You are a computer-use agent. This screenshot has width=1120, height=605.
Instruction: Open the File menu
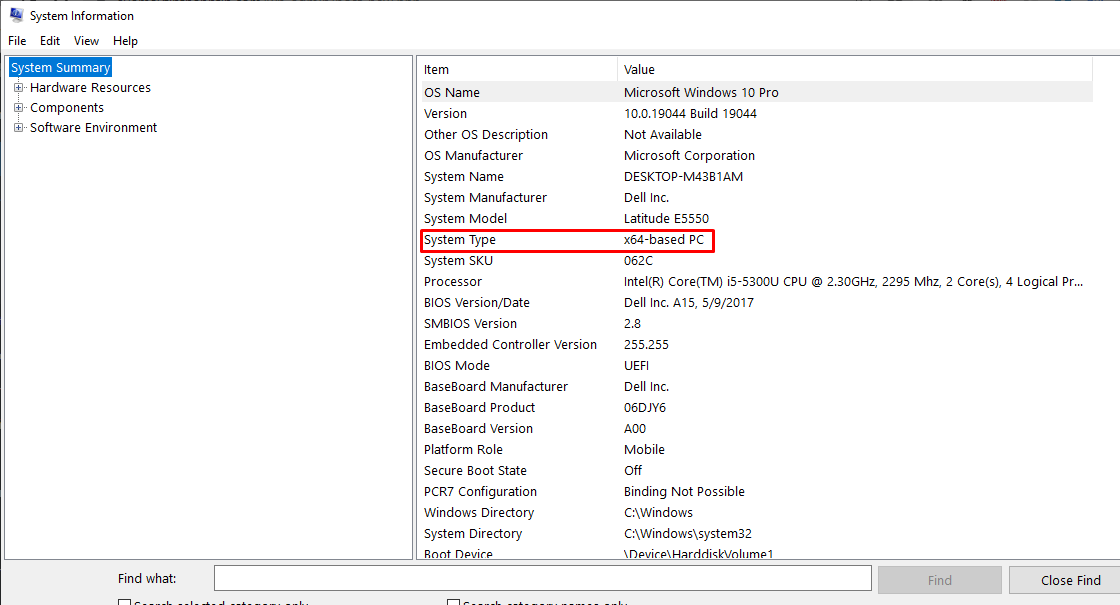[17, 41]
